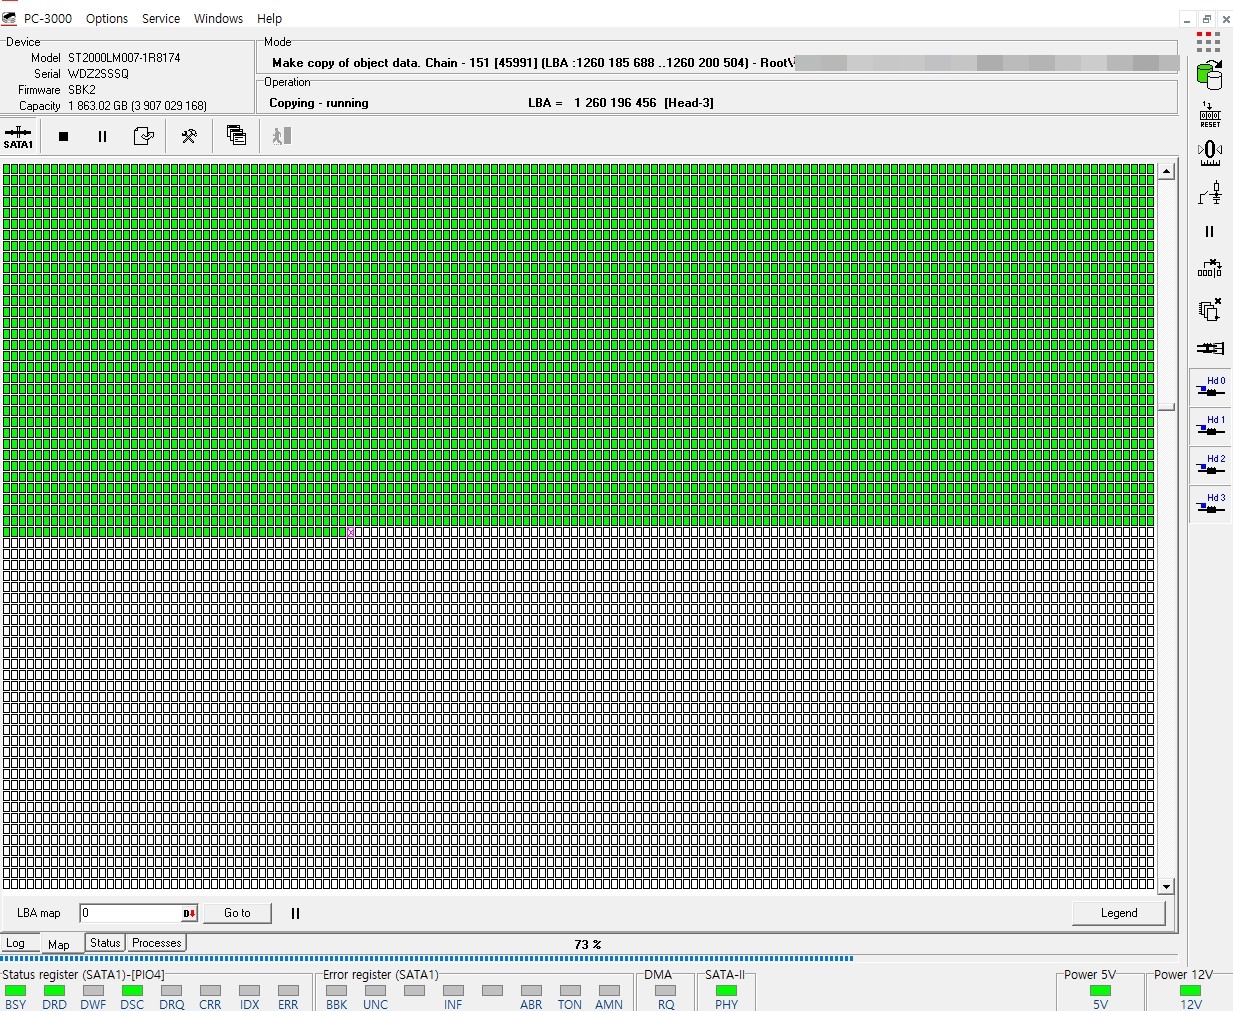Open the green disk copy icon

[x=1209, y=74]
